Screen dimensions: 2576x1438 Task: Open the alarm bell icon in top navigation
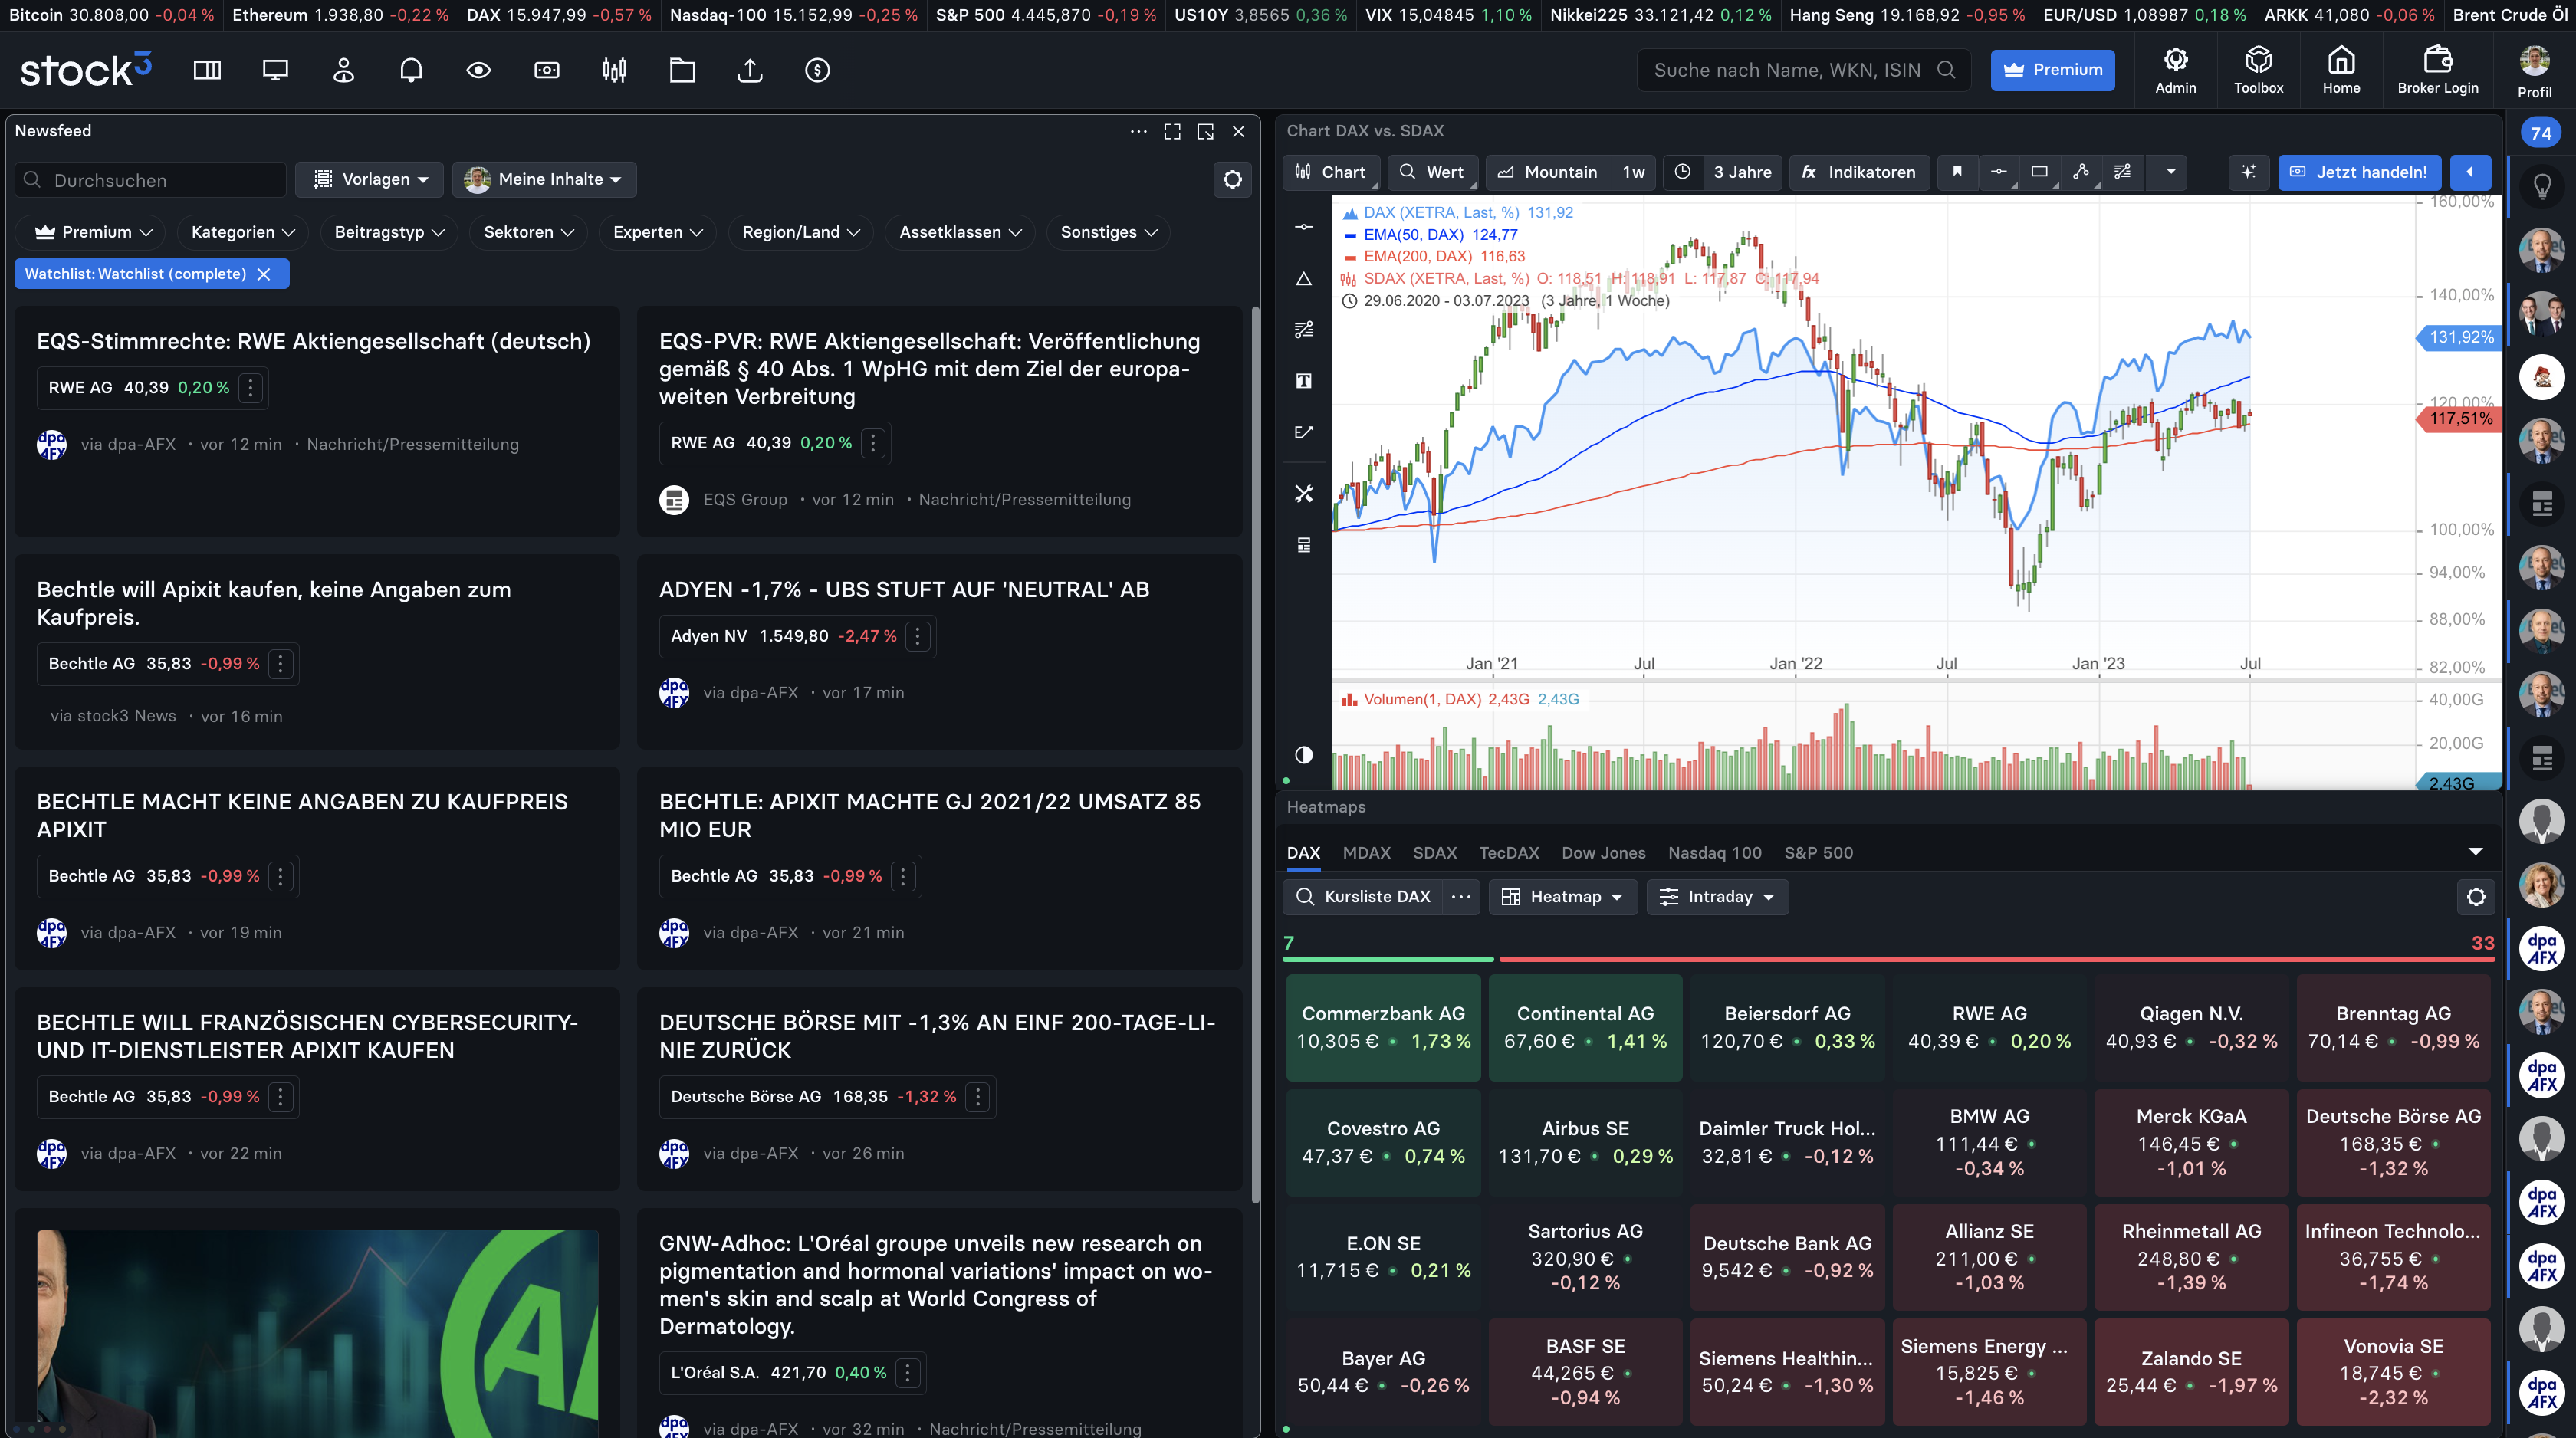point(411,70)
